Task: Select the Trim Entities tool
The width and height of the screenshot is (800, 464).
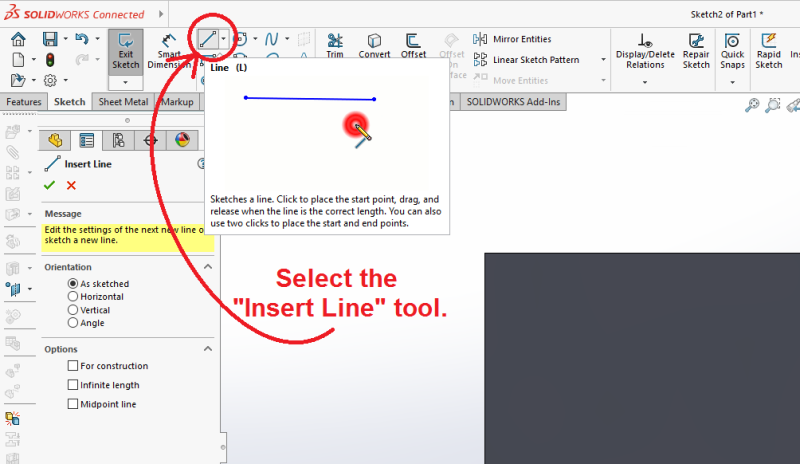Action: tap(335, 45)
